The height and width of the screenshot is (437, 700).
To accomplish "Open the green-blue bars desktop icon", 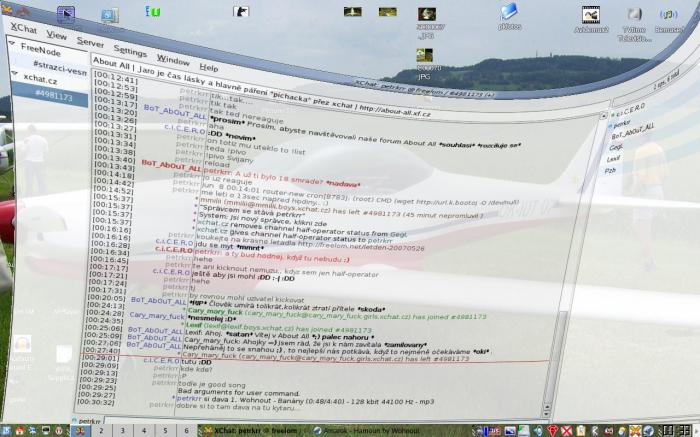I will tap(152, 11).
